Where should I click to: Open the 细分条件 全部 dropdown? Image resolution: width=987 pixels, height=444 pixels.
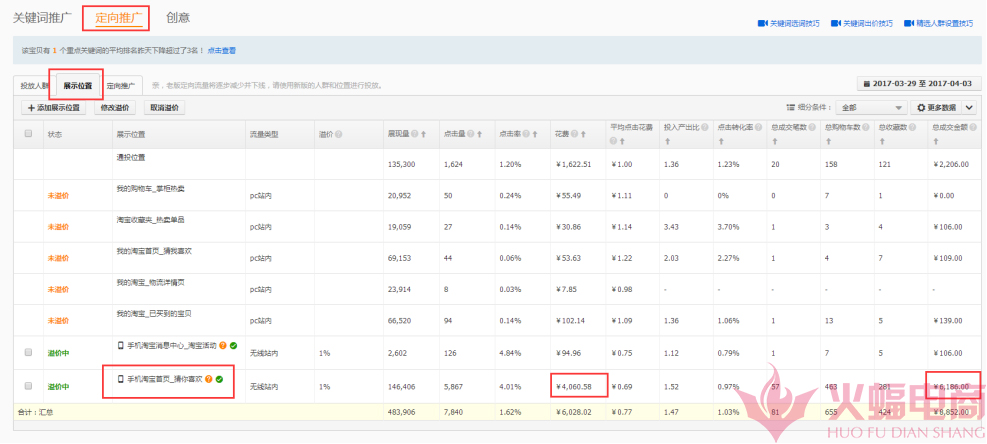pos(871,108)
